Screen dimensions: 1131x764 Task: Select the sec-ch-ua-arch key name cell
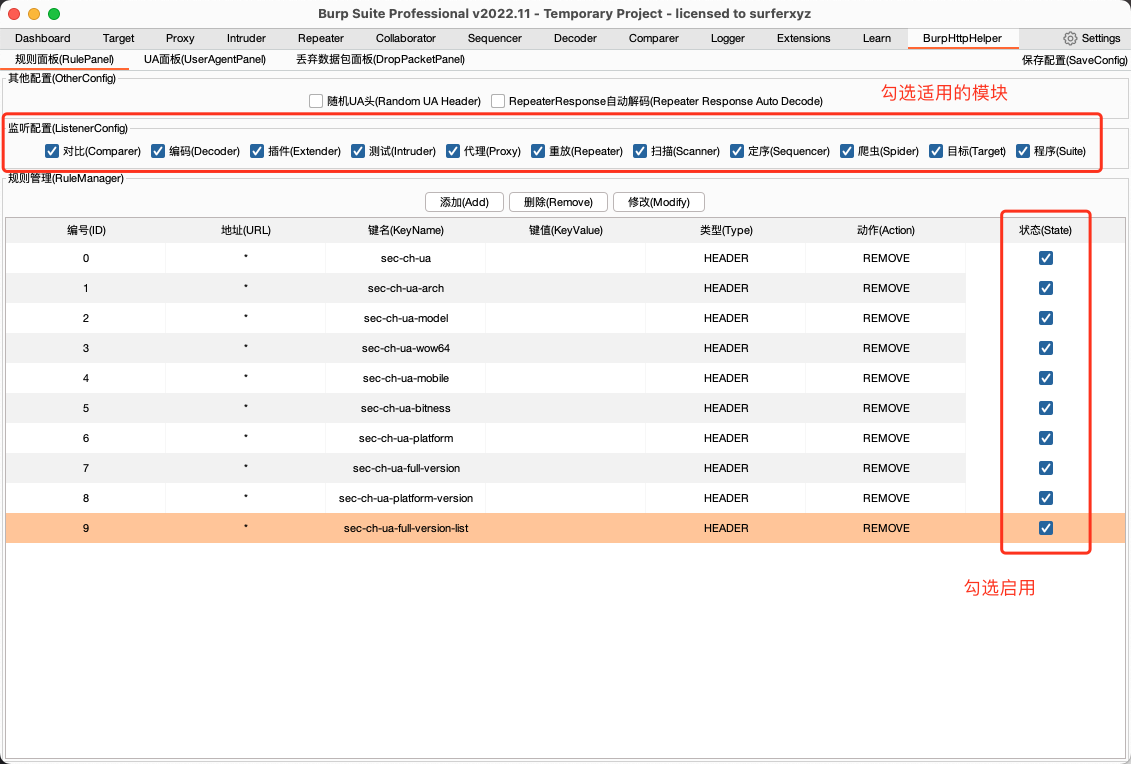click(x=406, y=288)
